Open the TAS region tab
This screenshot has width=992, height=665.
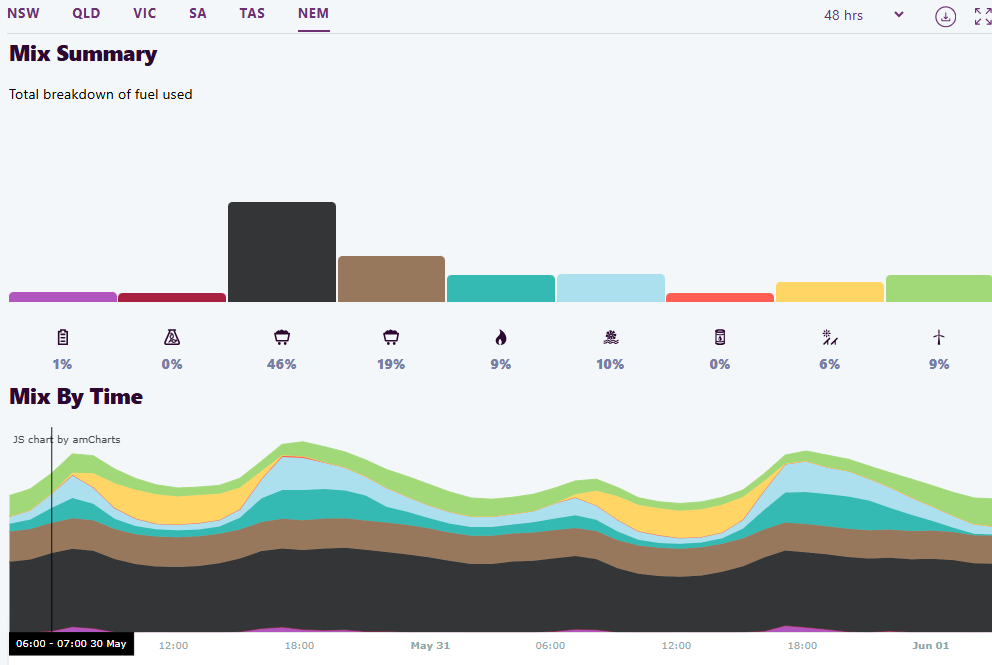click(x=252, y=14)
